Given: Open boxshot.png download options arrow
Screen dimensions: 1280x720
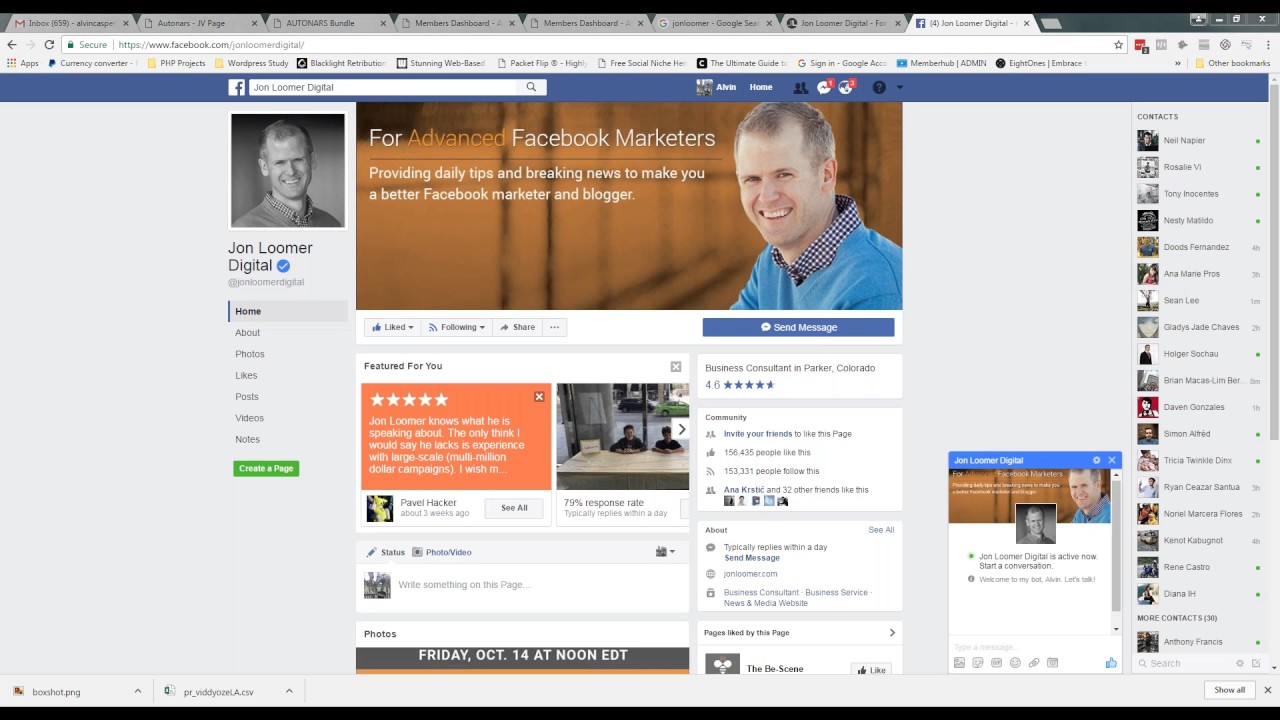Looking at the screenshot, I should pyautogui.click(x=138, y=691).
